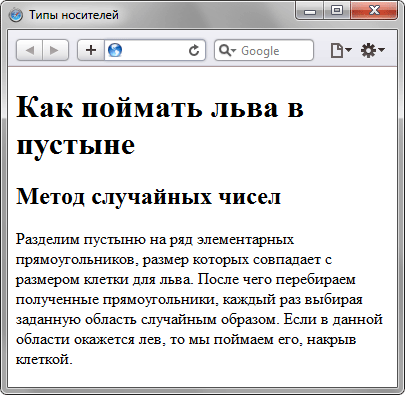Close the browser window

pos(374,11)
